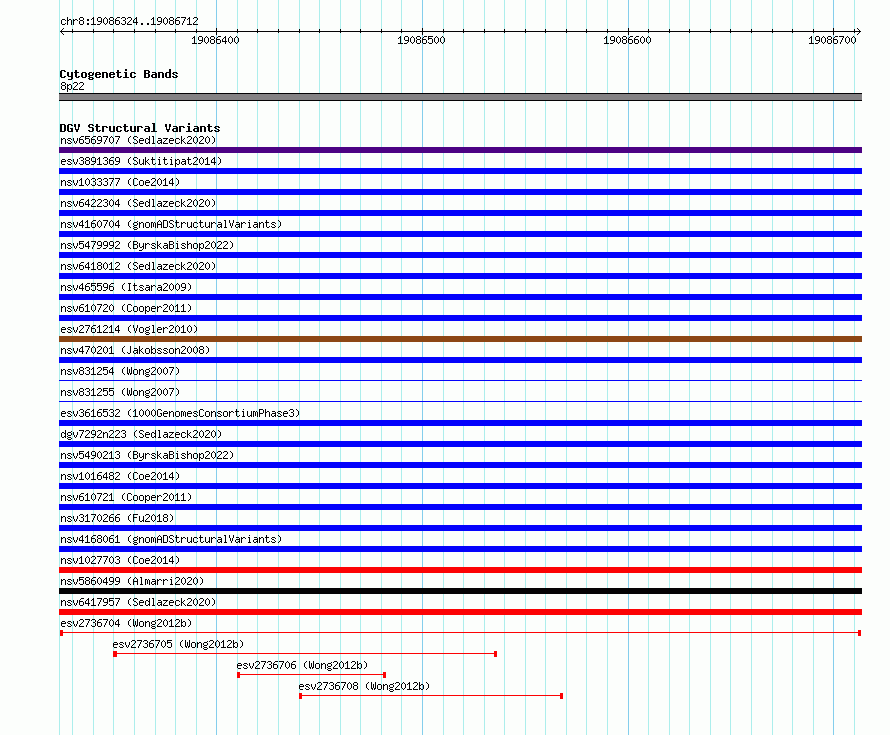Click ruler position 19086700
This screenshot has height=735, width=890.
point(832,40)
